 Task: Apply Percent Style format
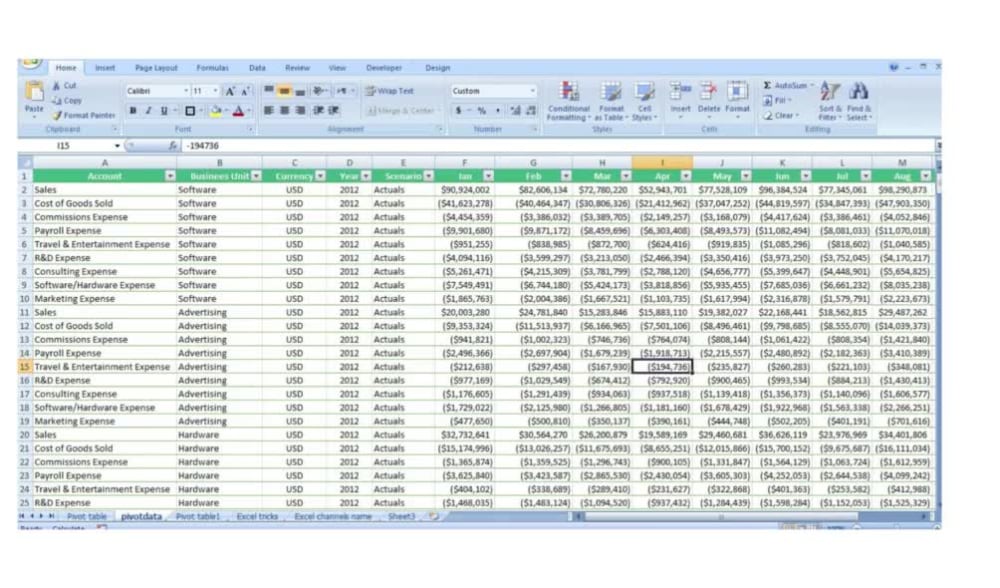click(482, 111)
